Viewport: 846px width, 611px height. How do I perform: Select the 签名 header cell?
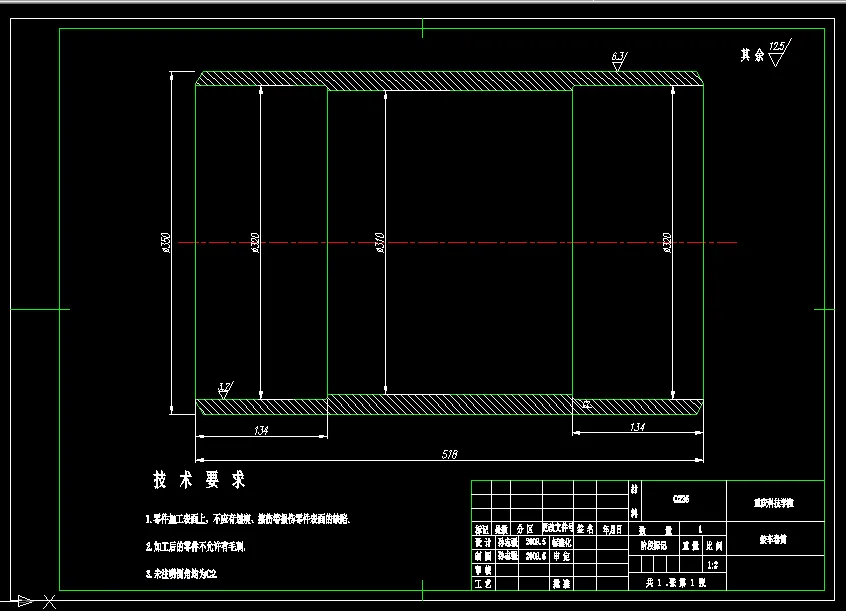tap(585, 529)
